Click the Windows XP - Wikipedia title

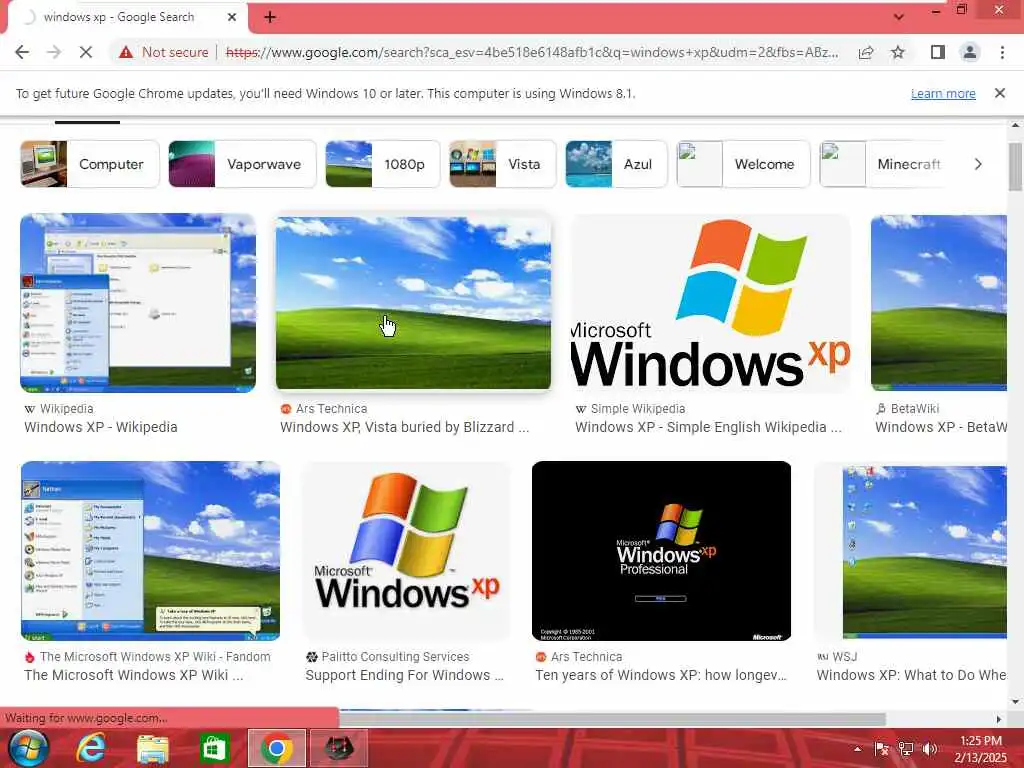(x=101, y=427)
